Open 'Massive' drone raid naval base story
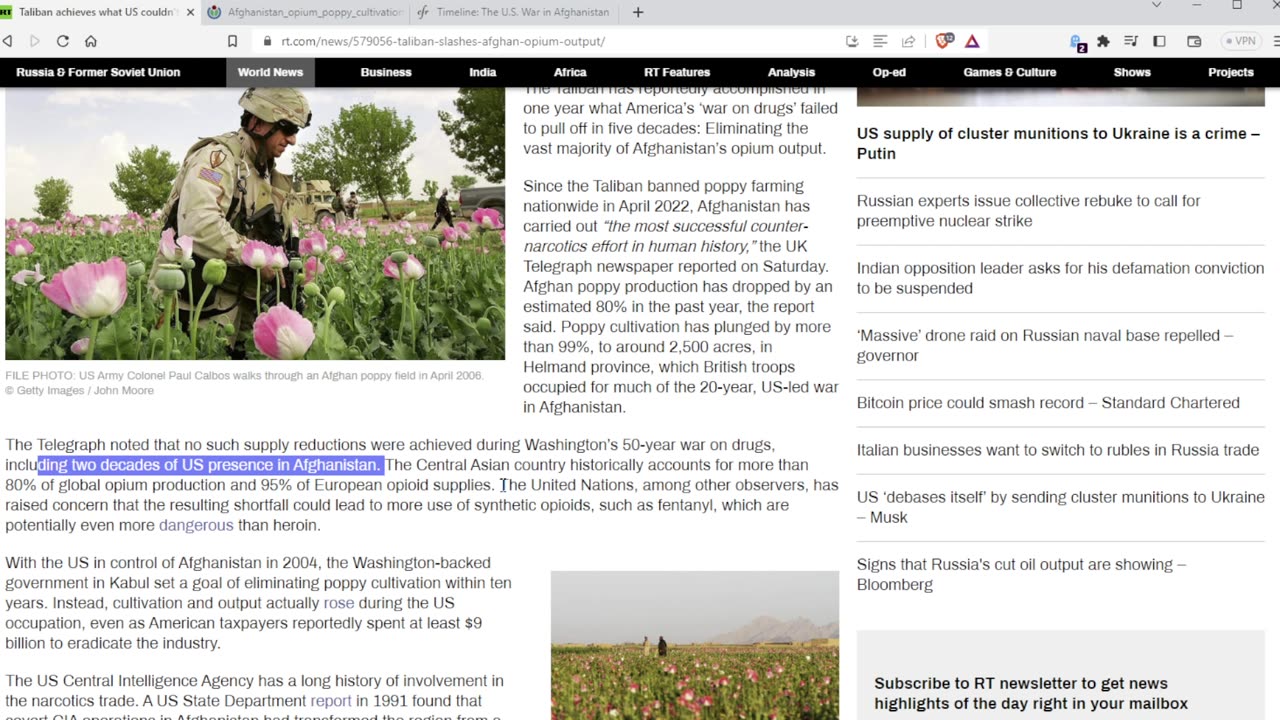 tap(1045, 345)
